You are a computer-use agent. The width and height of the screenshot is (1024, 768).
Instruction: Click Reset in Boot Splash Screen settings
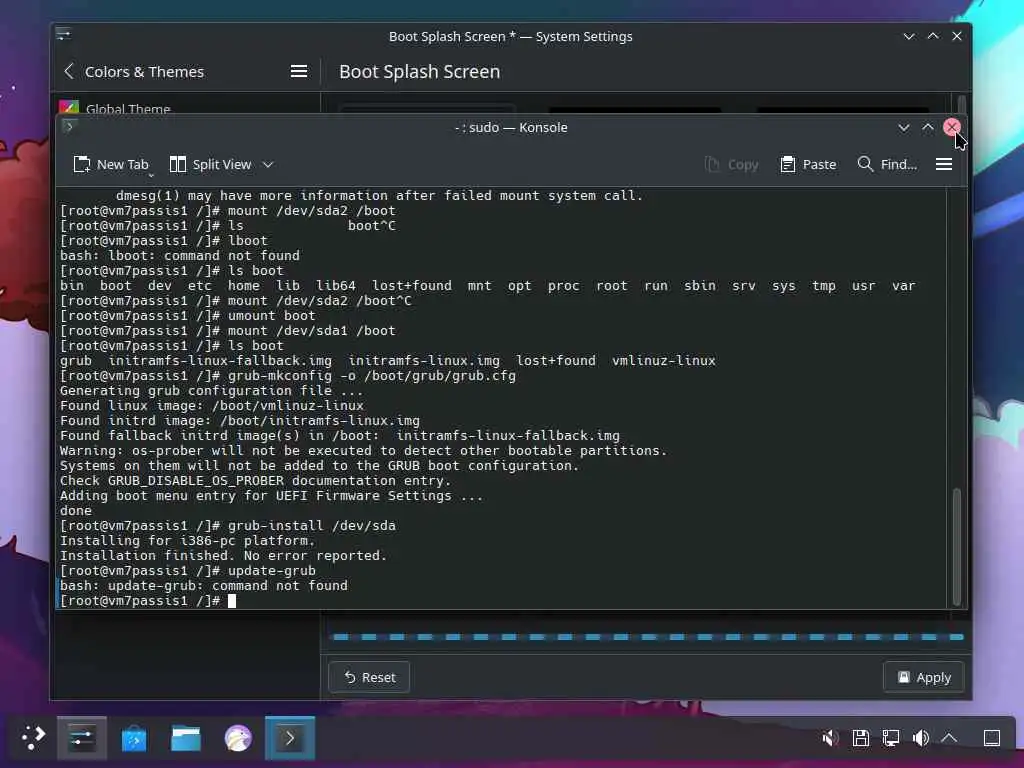tap(369, 677)
